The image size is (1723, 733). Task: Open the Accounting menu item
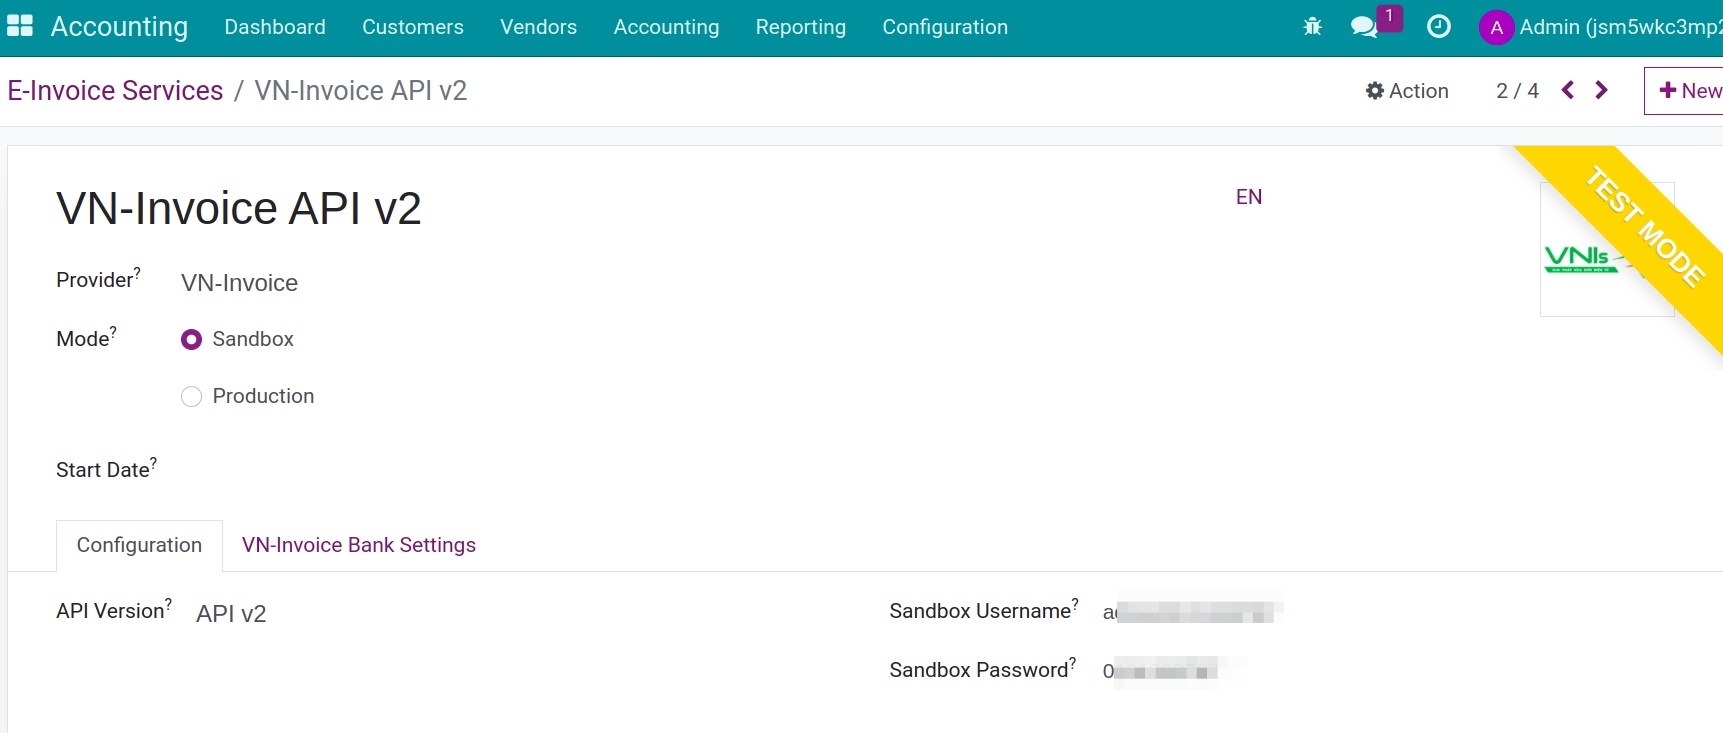666,27
